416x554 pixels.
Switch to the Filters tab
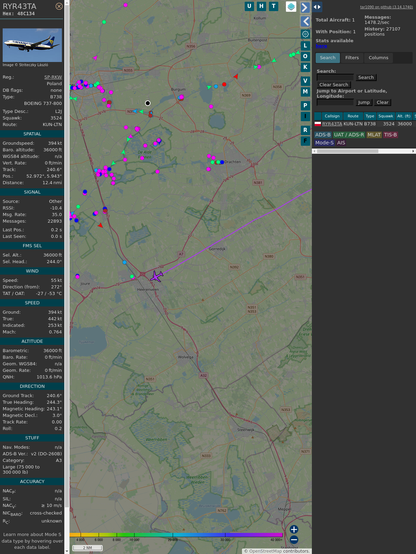click(352, 58)
